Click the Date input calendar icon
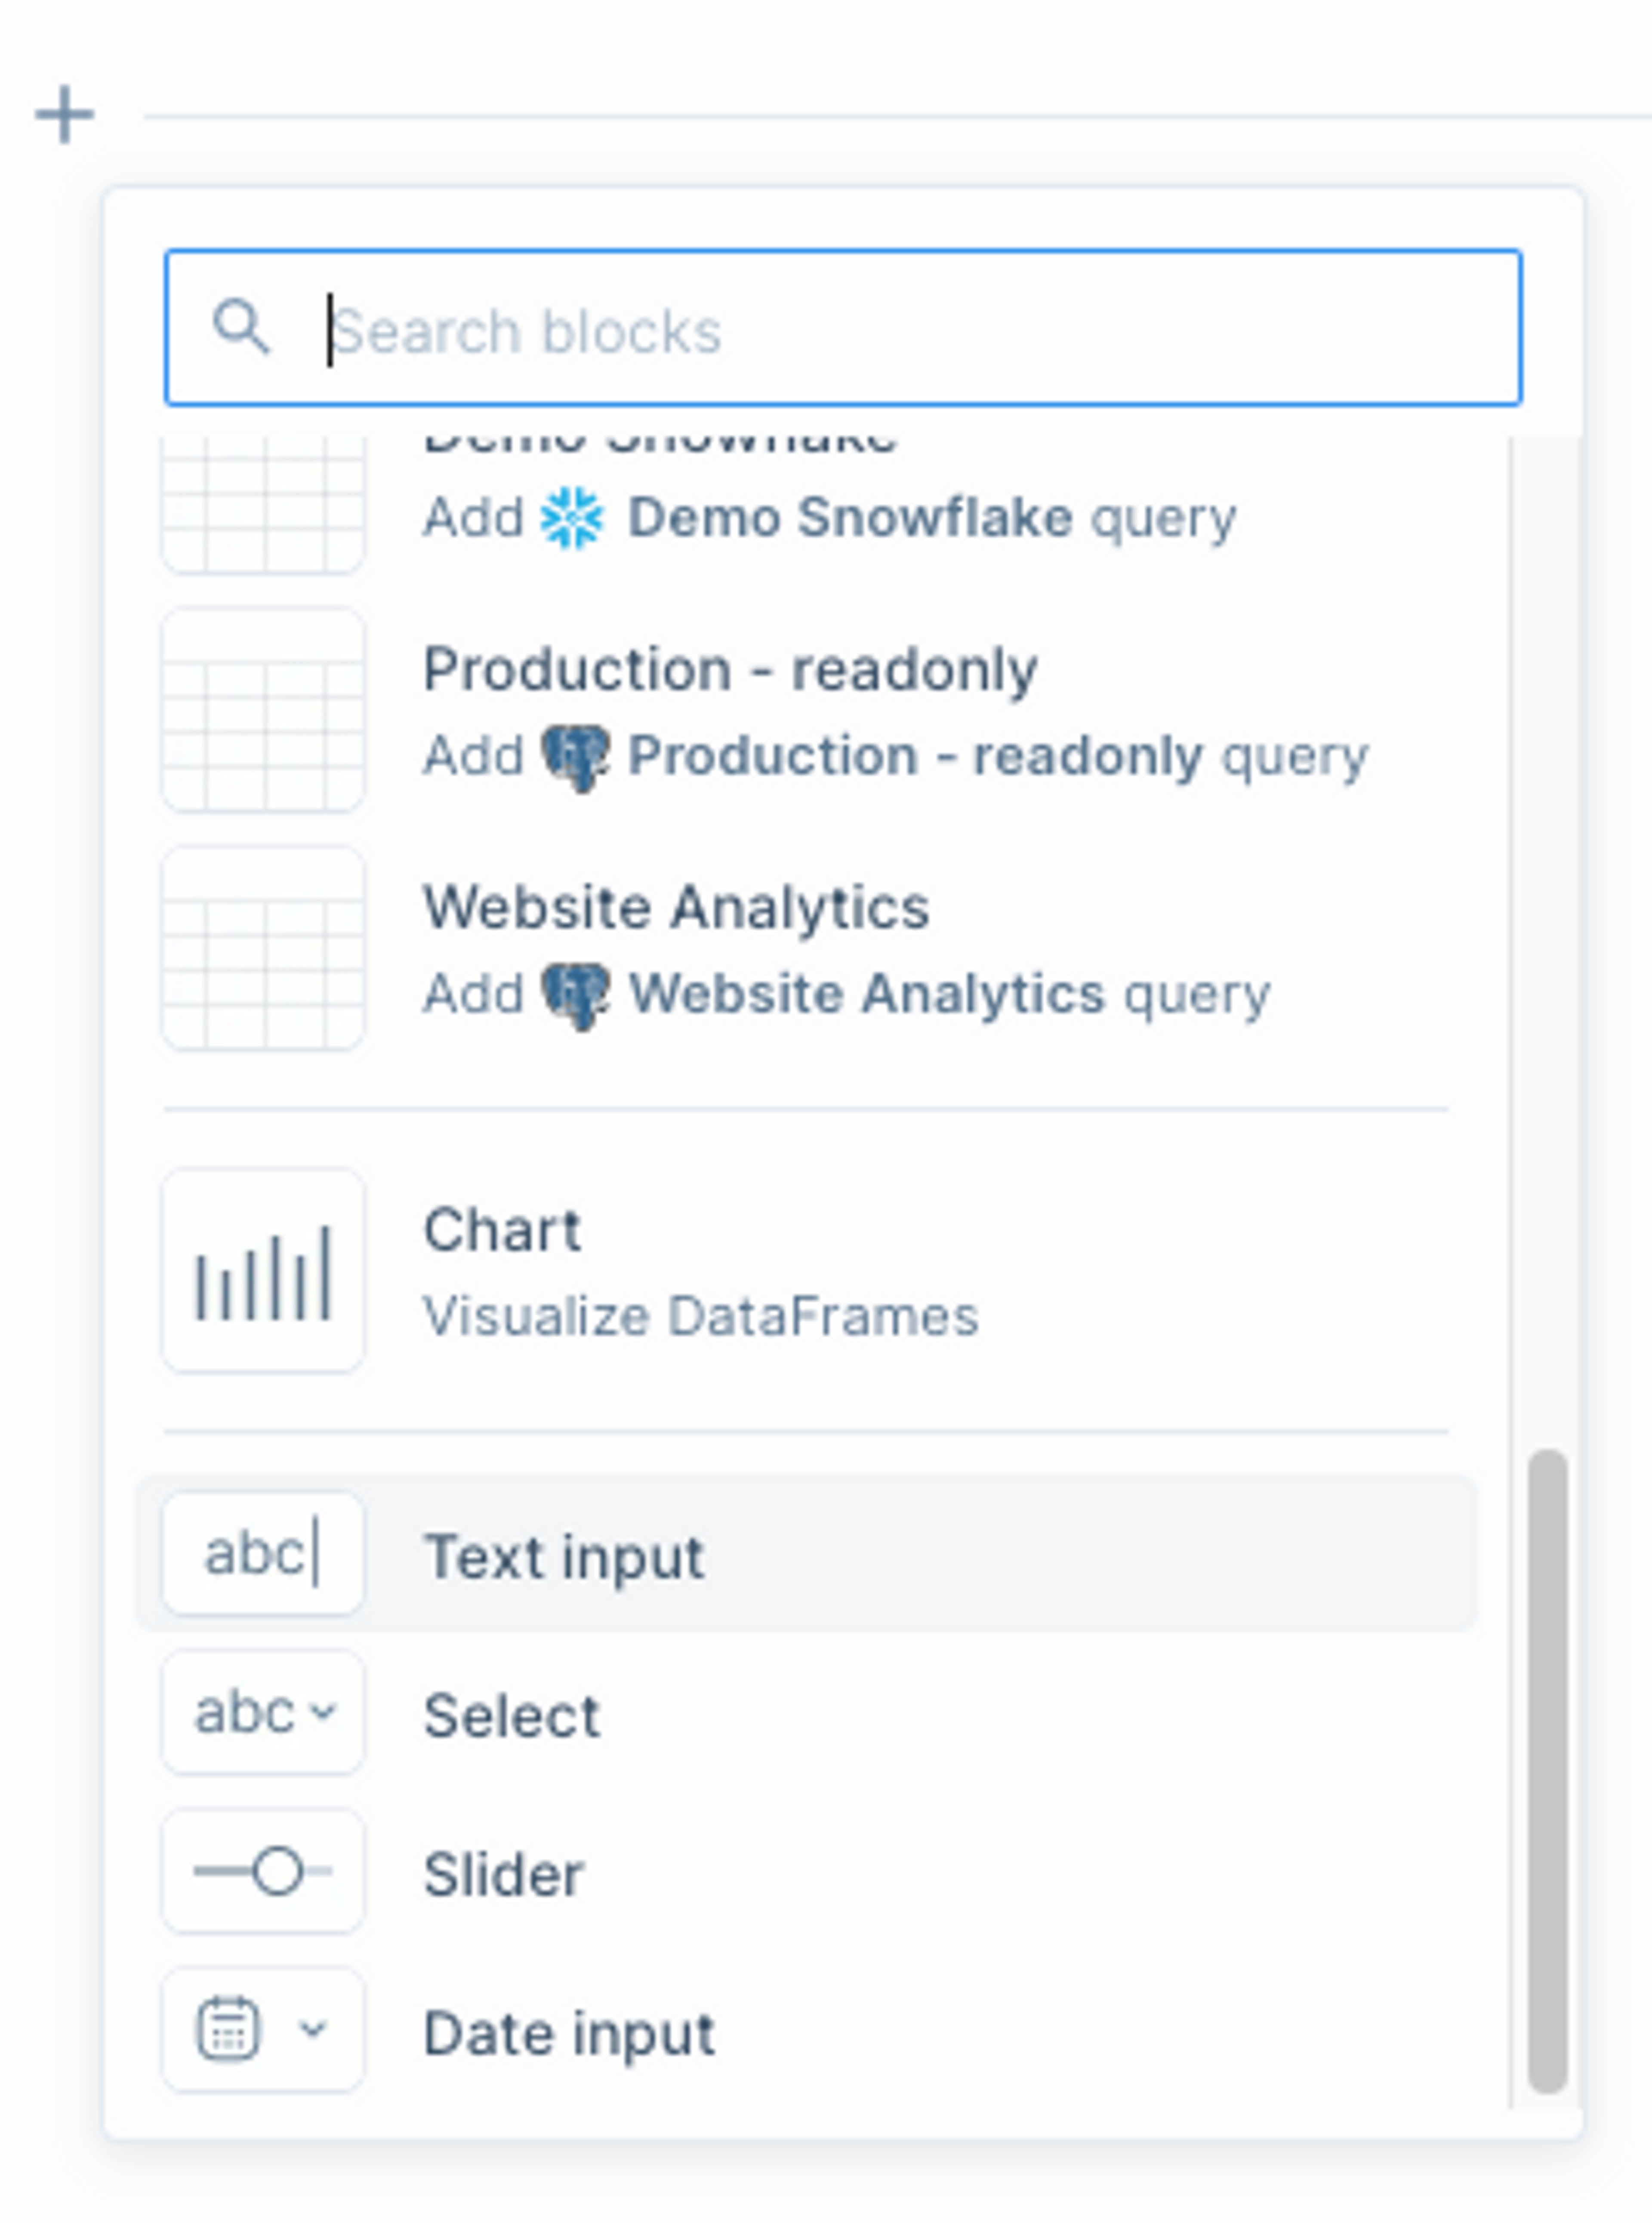The height and width of the screenshot is (2223, 1652). 229,2029
